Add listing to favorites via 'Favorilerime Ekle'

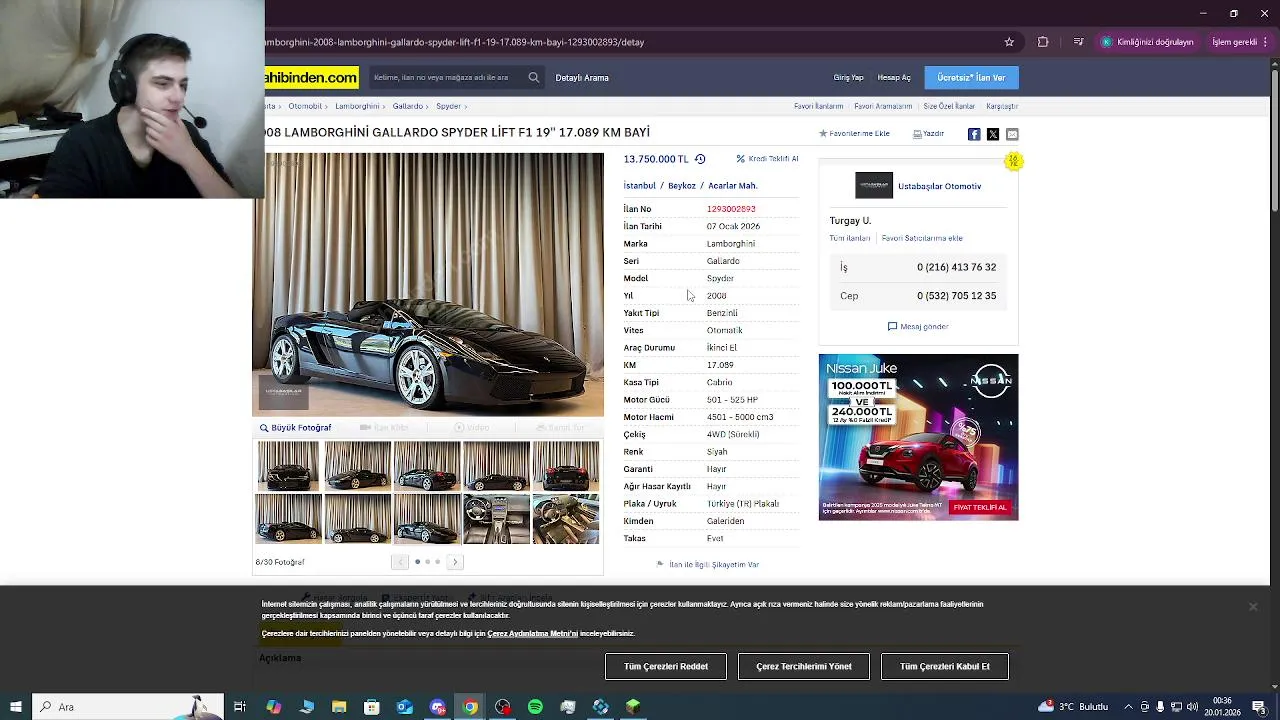(854, 134)
